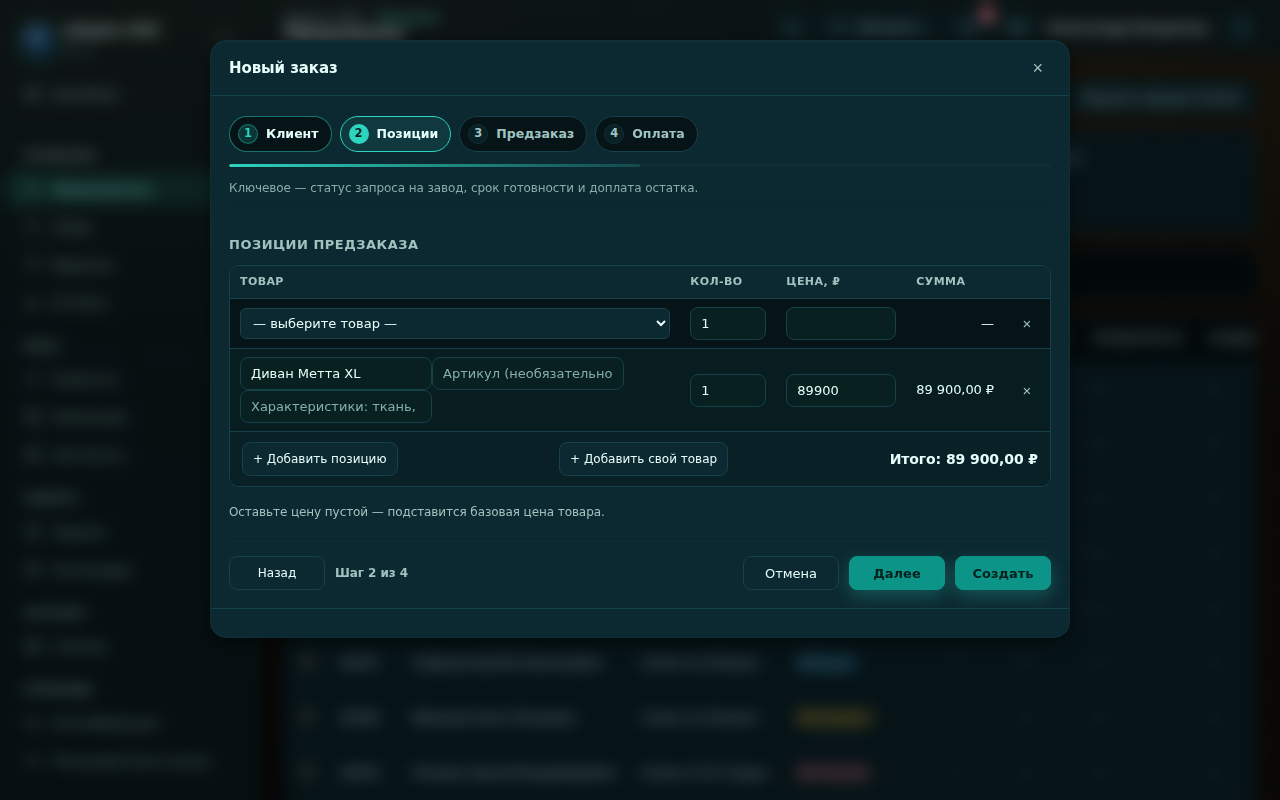The width and height of the screenshot is (1280, 800).
Task: Click «+ Добавить свой товар»
Action: (x=644, y=459)
